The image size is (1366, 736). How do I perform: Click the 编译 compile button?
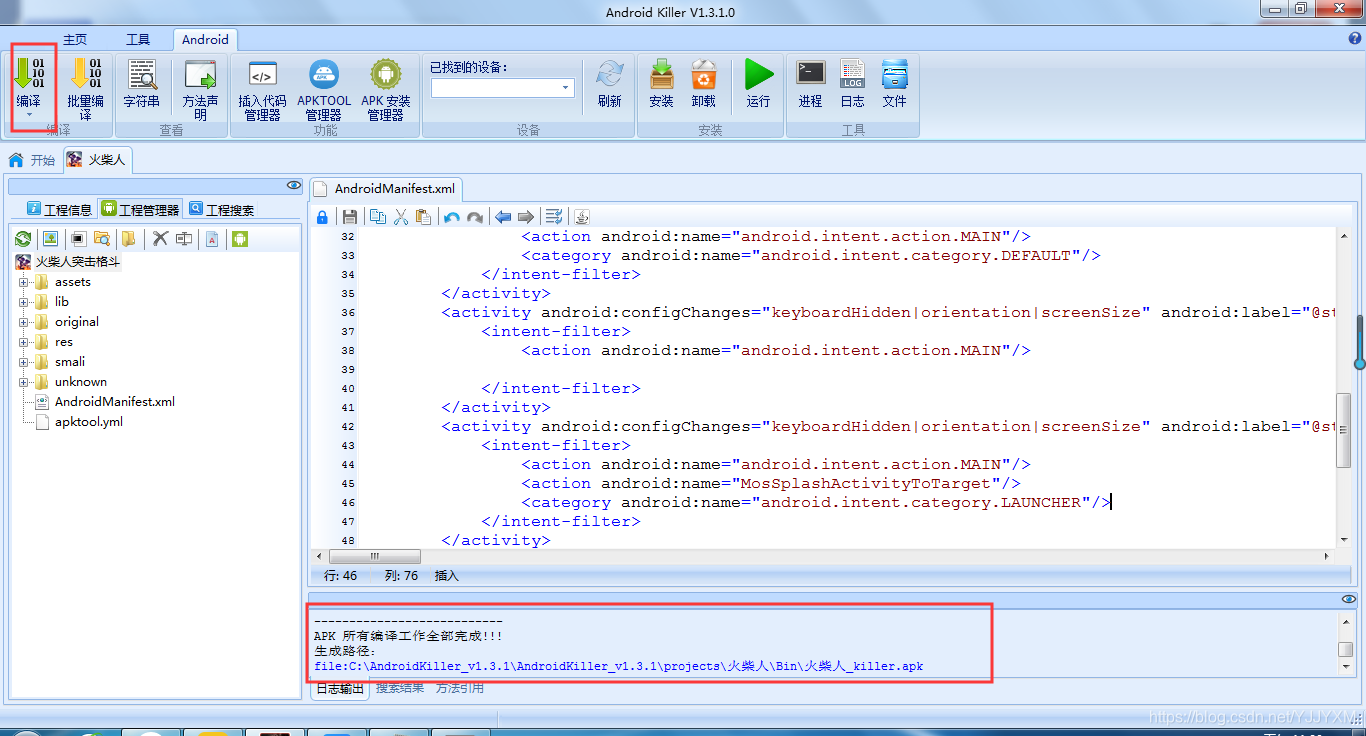(29, 82)
